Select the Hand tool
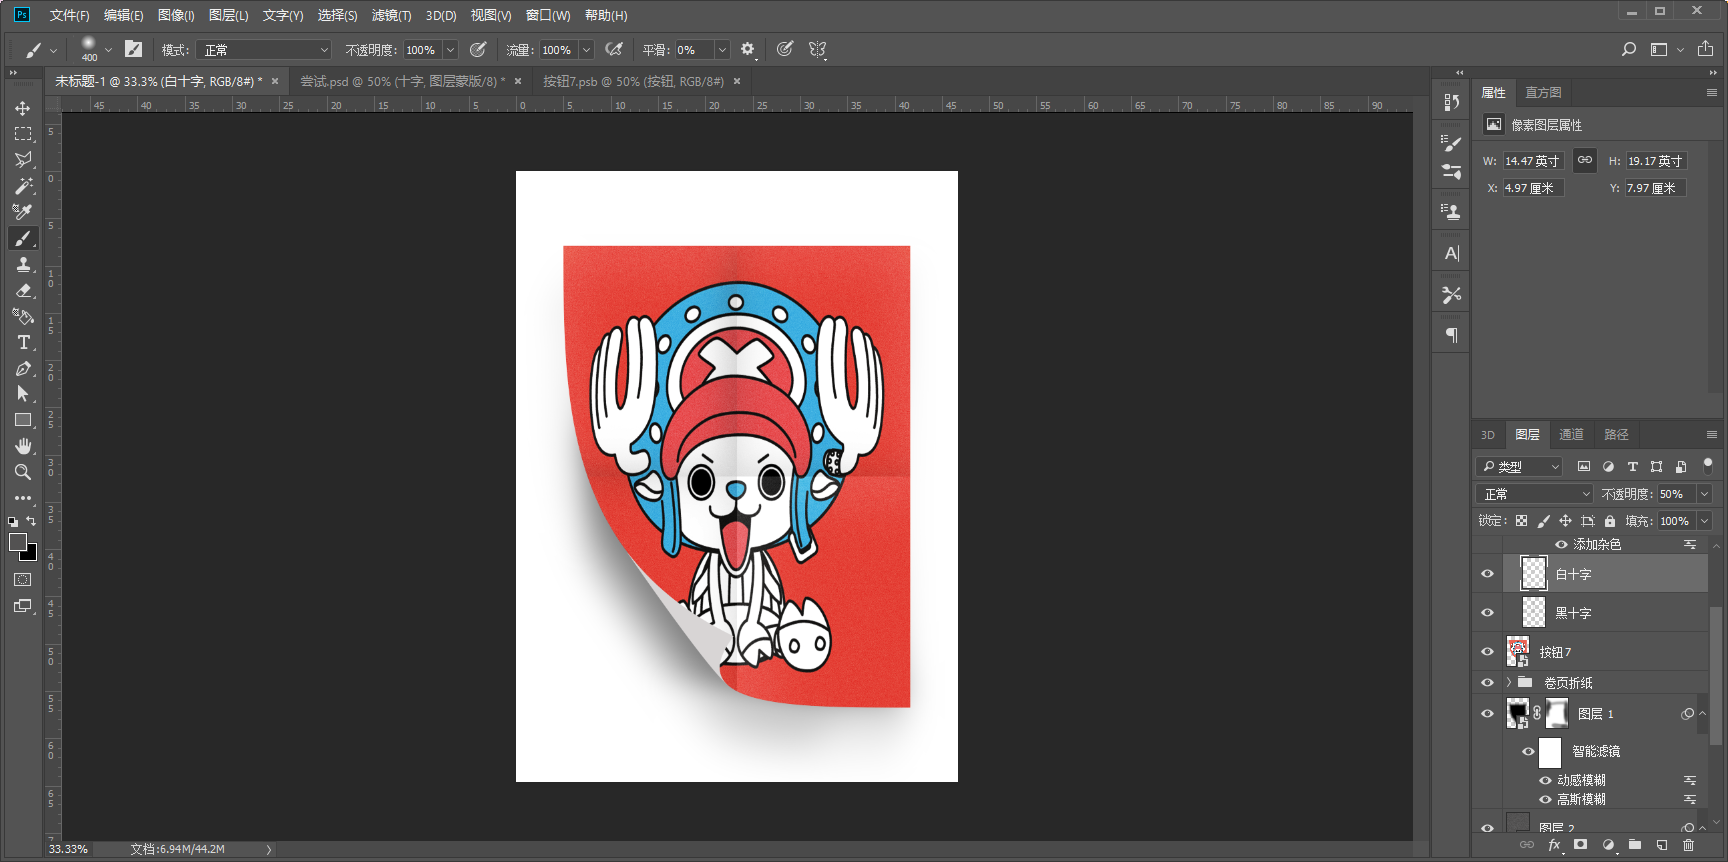Screen dimensions: 1728x862 [23, 446]
